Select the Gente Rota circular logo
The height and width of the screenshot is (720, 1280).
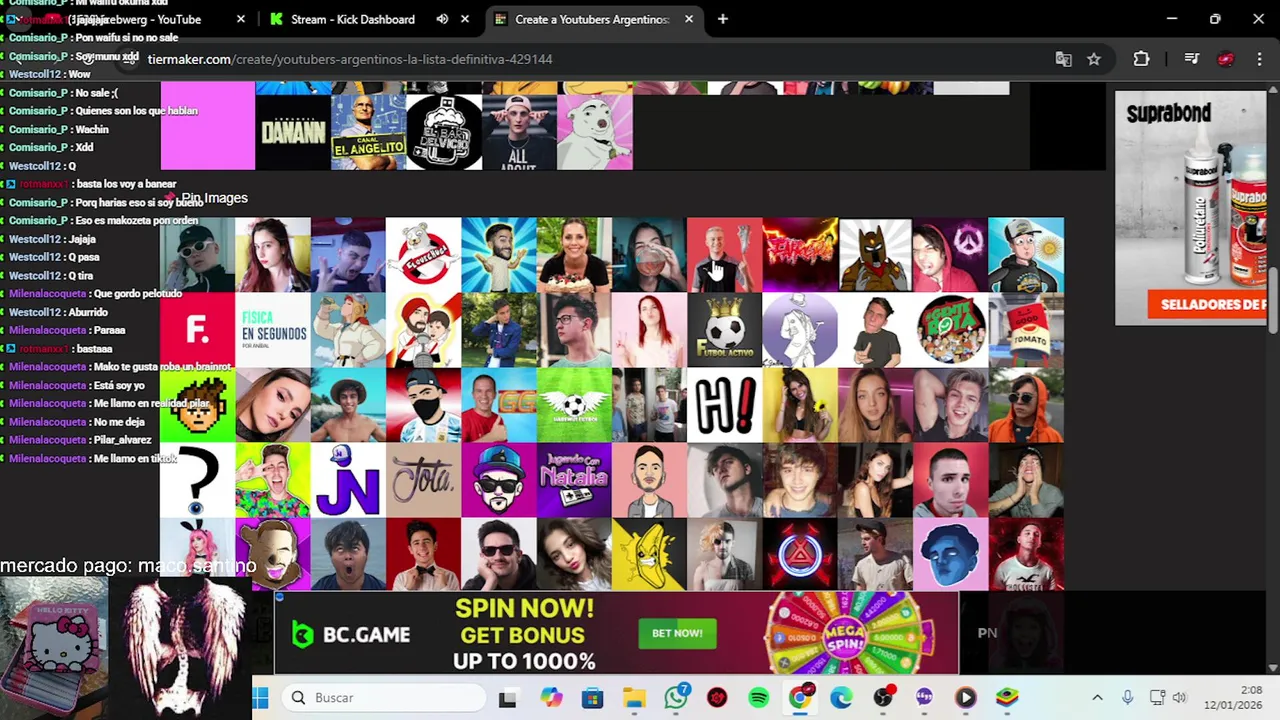(950, 330)
